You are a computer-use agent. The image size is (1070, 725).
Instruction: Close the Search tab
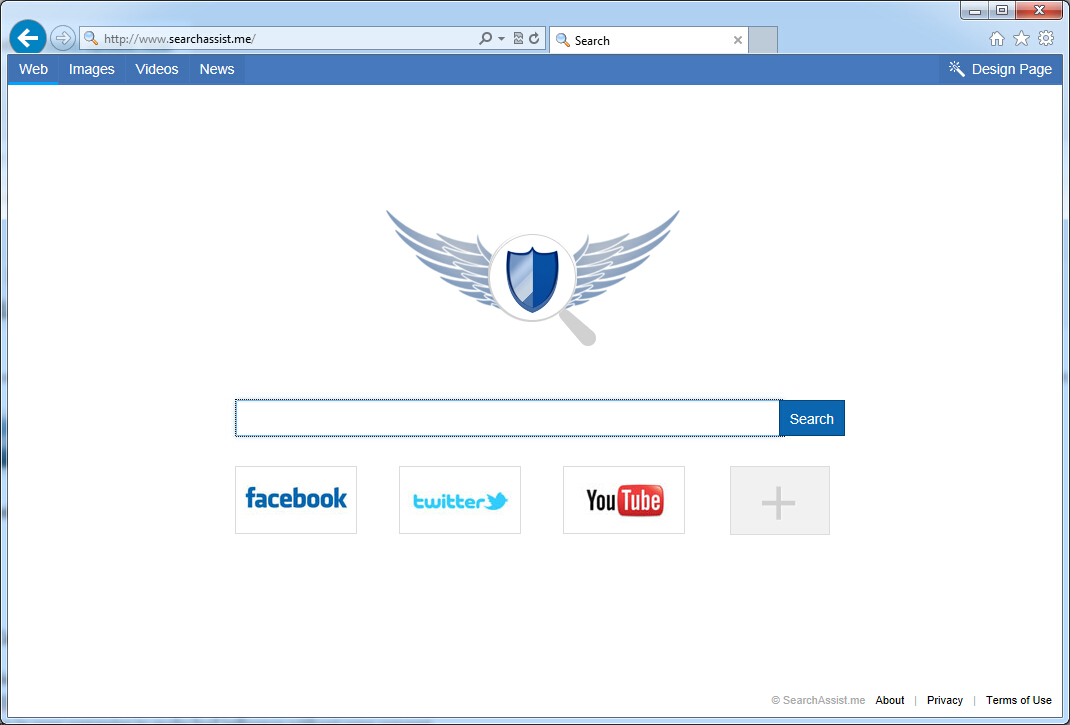738,40
